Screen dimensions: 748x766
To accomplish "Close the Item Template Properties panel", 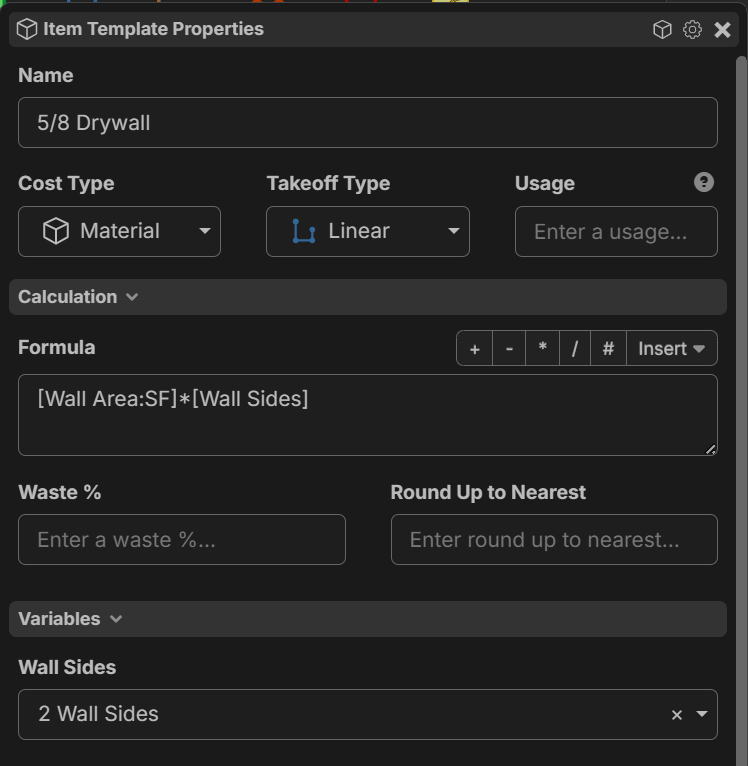I will 722,29.
